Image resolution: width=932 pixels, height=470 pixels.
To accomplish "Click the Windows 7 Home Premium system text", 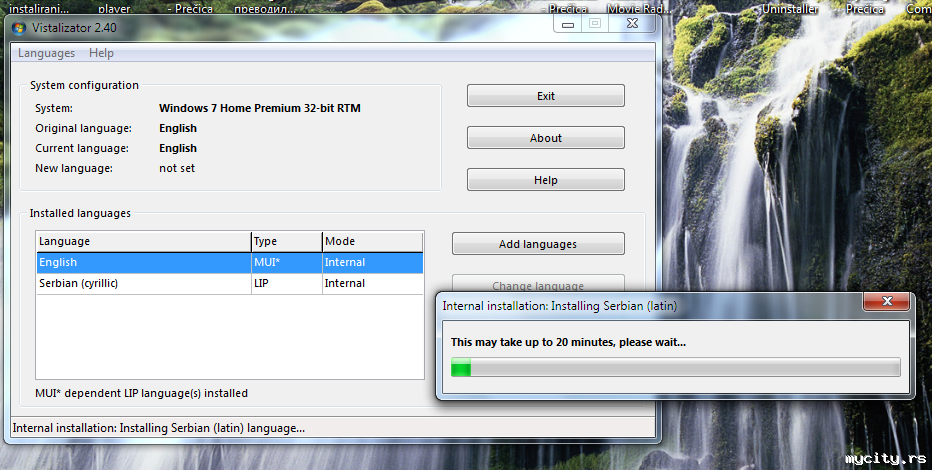I will click(x=260, y=108).
